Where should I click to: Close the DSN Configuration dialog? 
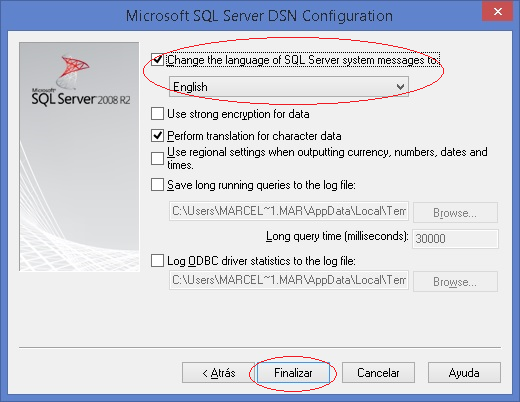(497, 11)
